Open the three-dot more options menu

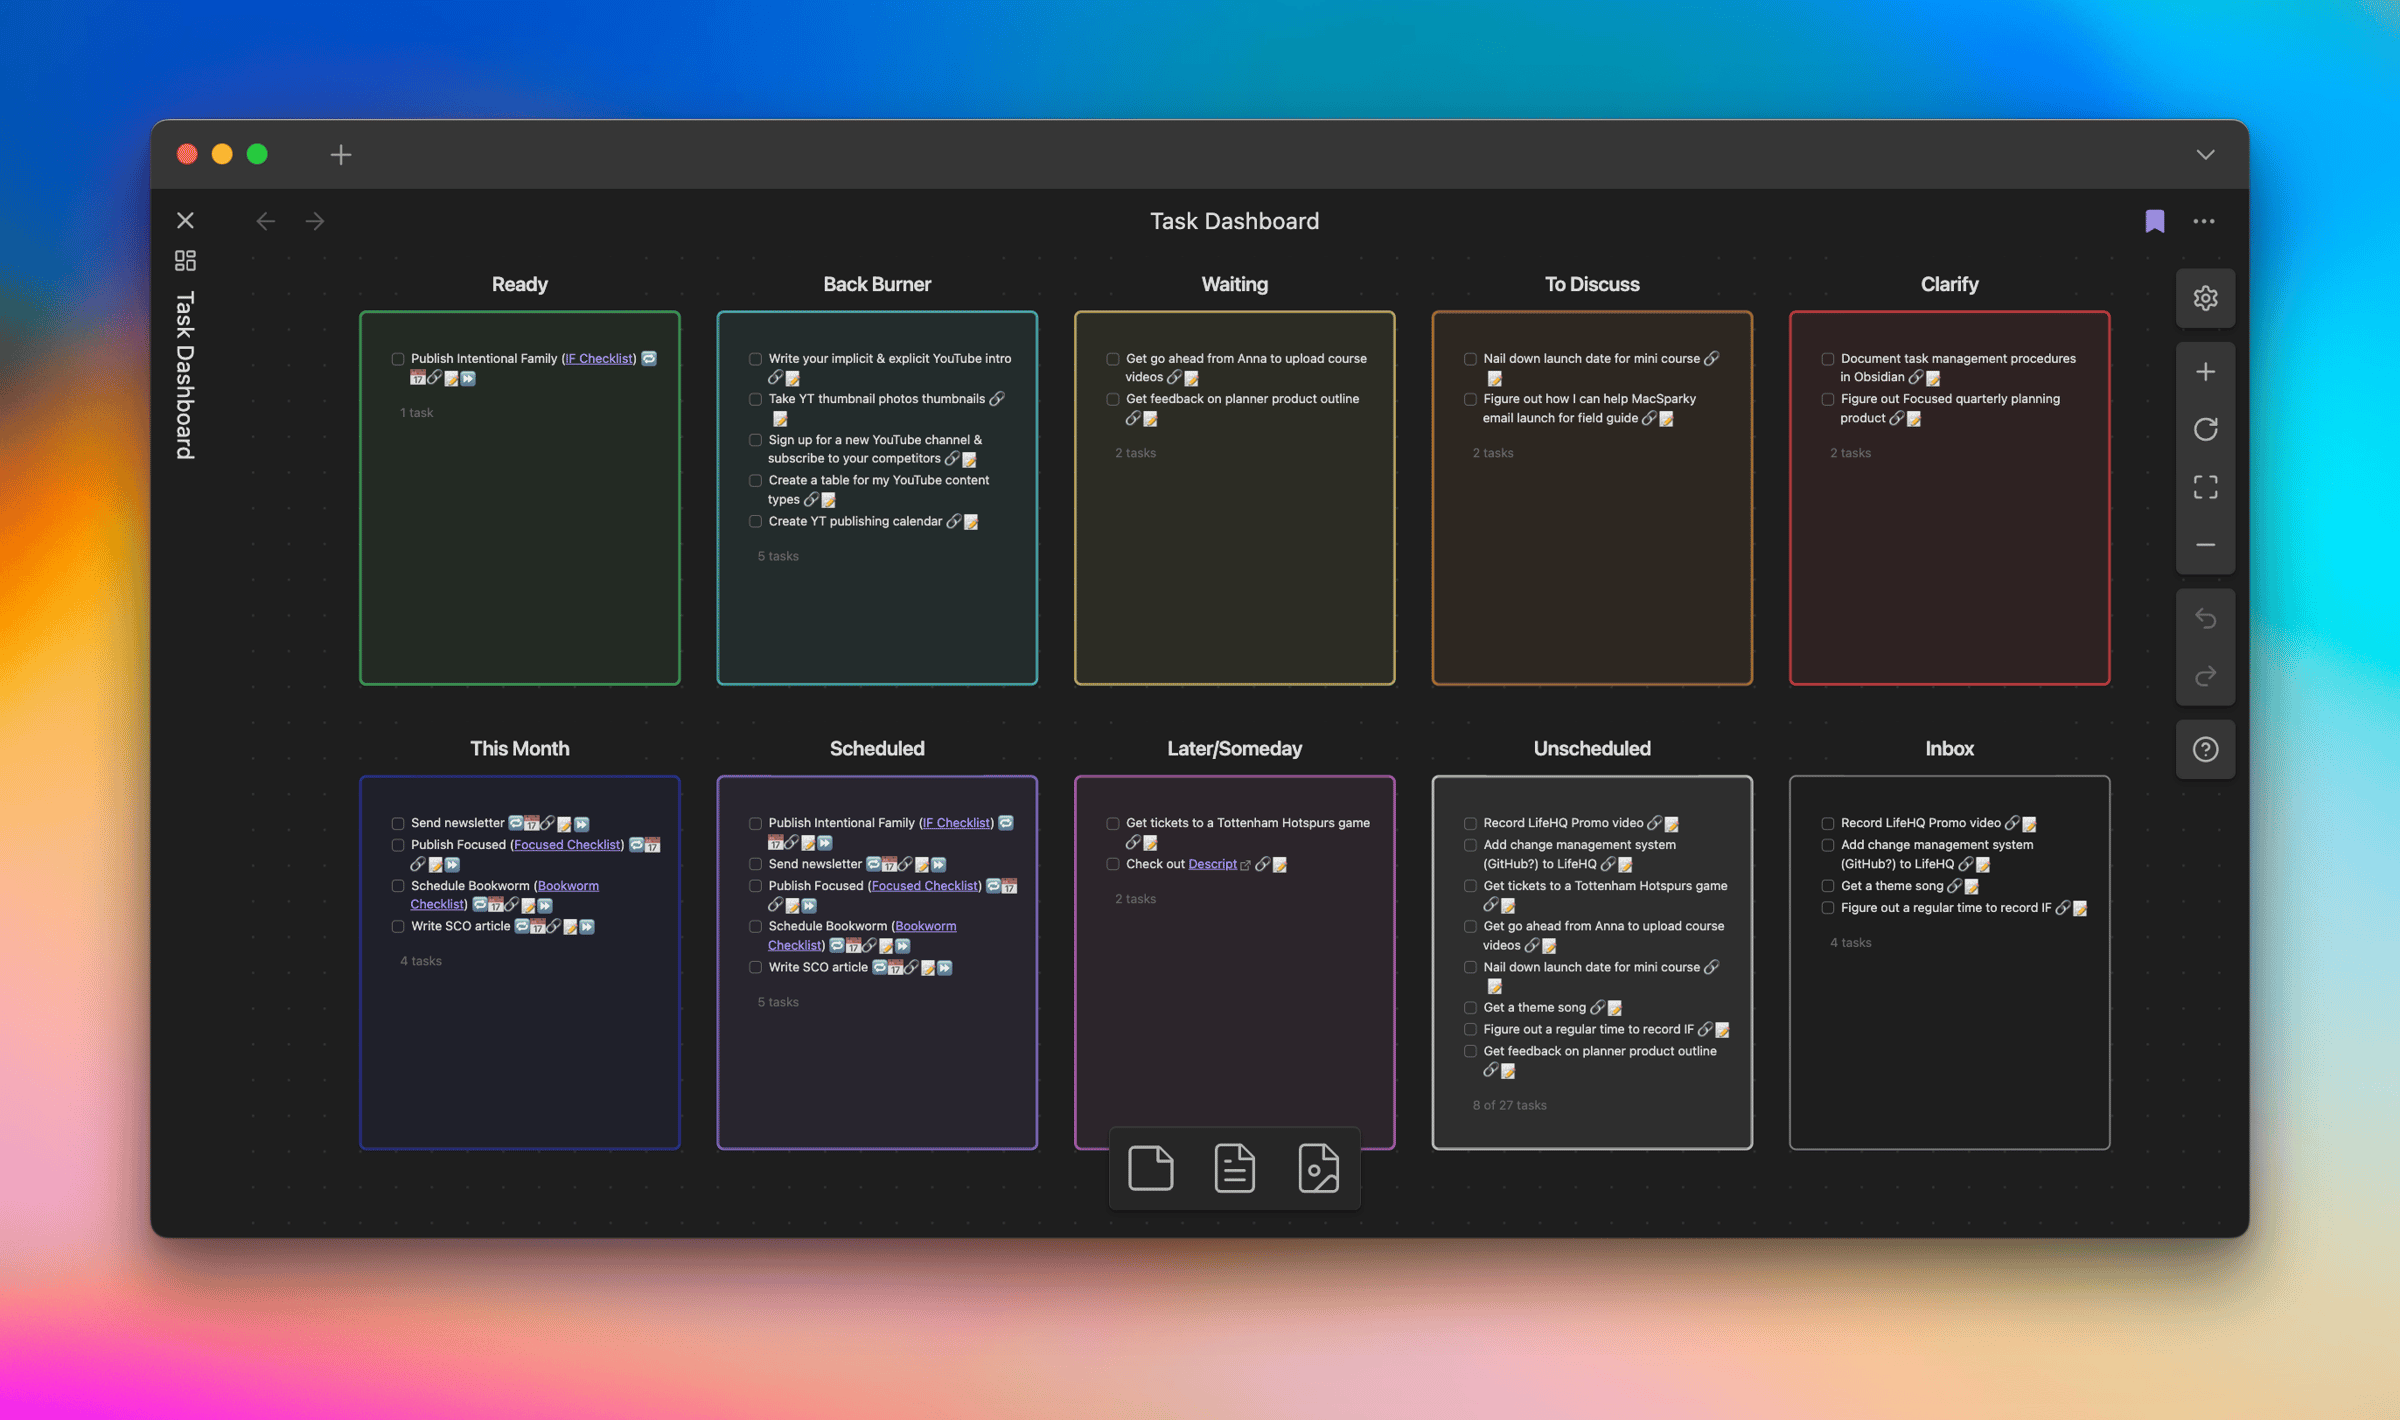[x=2204, y=221]
